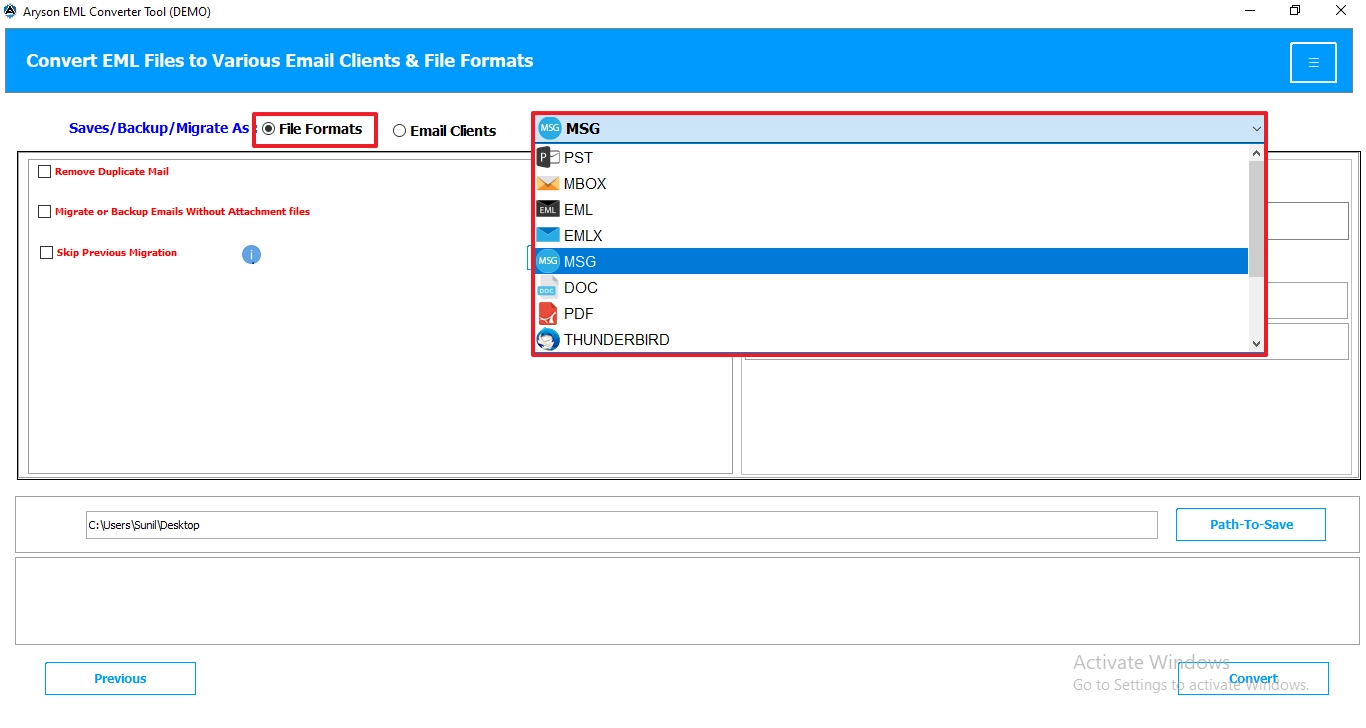Click the PST icon in the dropdown list

(548, 157)
